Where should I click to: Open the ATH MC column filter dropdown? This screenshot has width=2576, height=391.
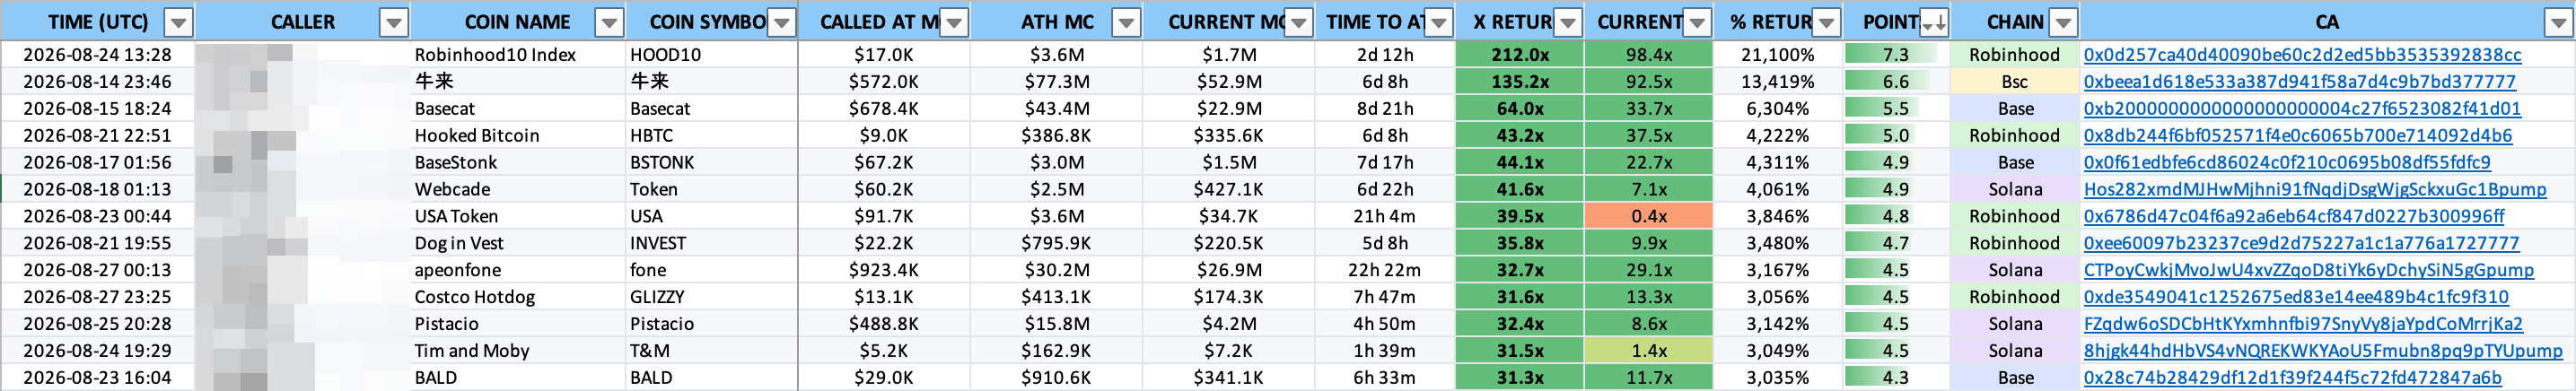(1127, 22)
